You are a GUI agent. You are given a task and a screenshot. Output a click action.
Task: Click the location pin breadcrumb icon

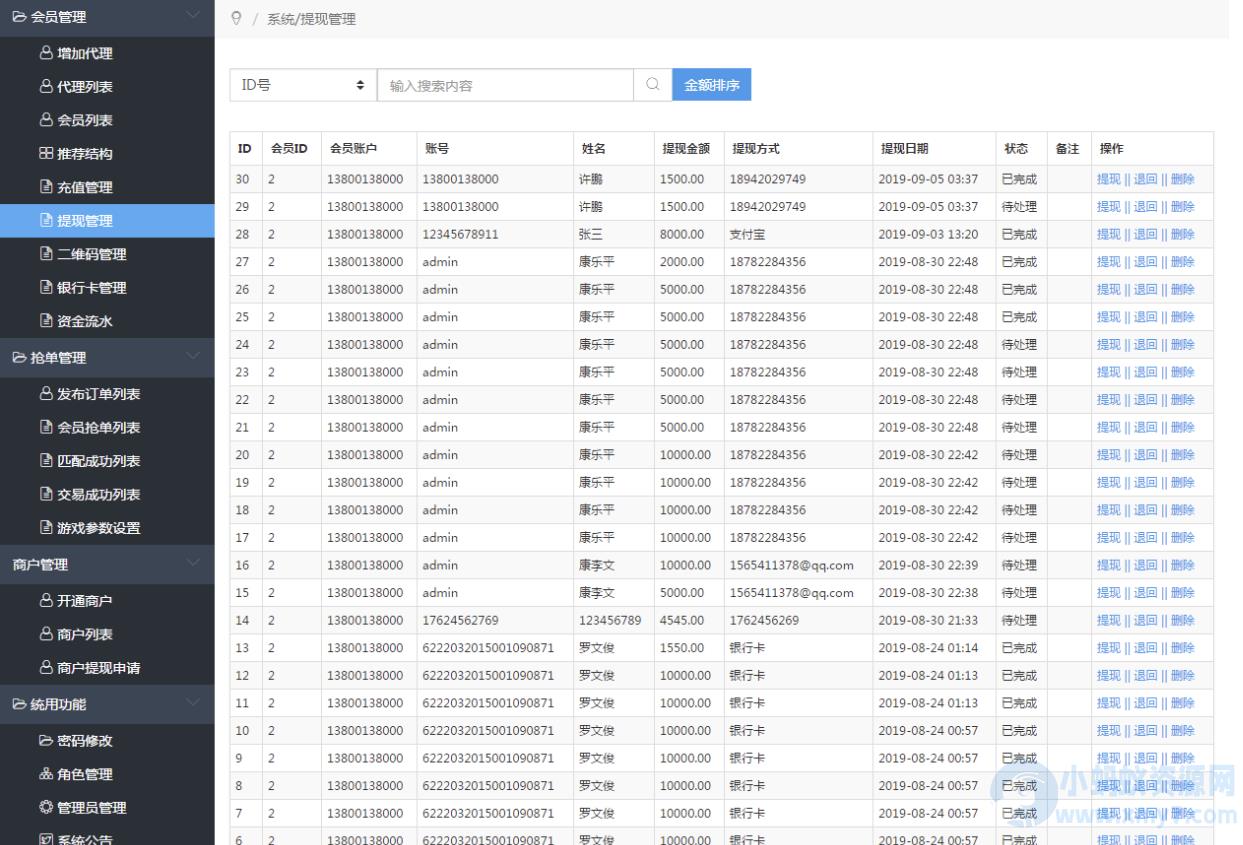[x=236, y=18]
